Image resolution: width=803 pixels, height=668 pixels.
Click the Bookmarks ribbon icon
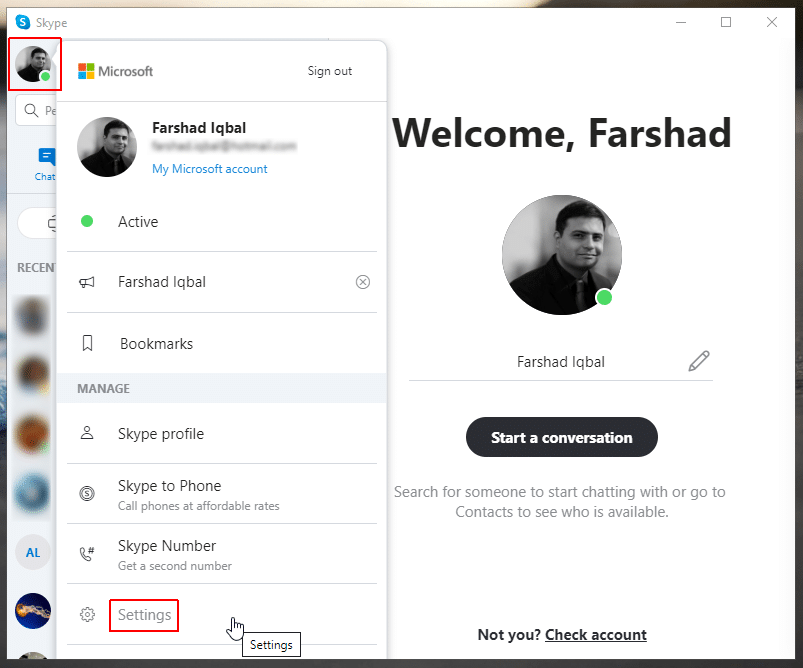click(x=87, y=344)
